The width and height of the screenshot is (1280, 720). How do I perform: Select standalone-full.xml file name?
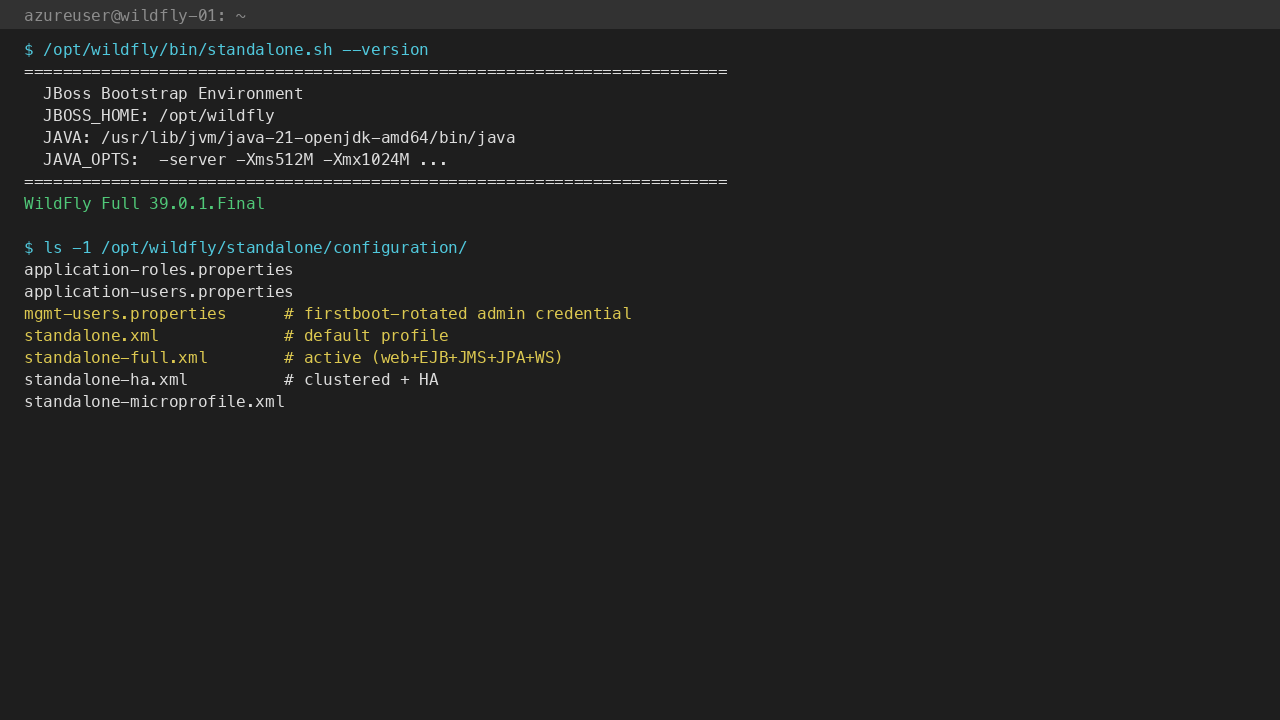[116, 358]
